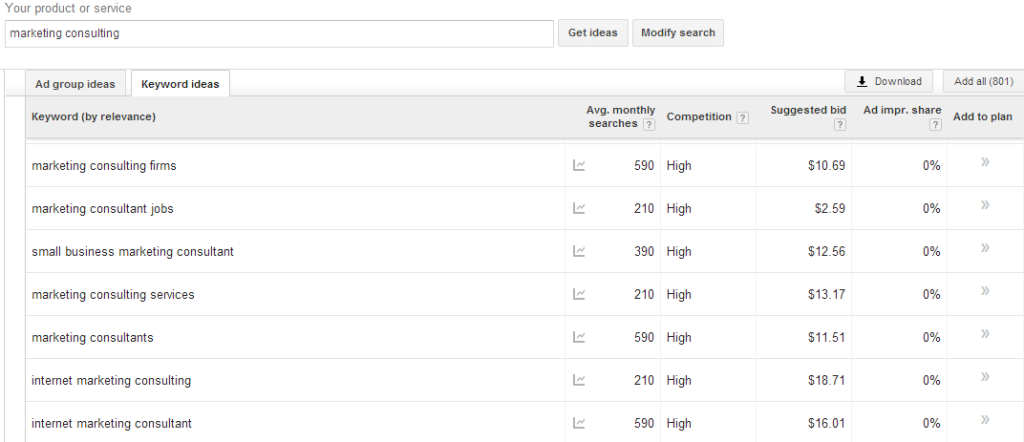Click the Get ideas button
Viewport: 1024px width, 442px height.
(x=593, y=33)
